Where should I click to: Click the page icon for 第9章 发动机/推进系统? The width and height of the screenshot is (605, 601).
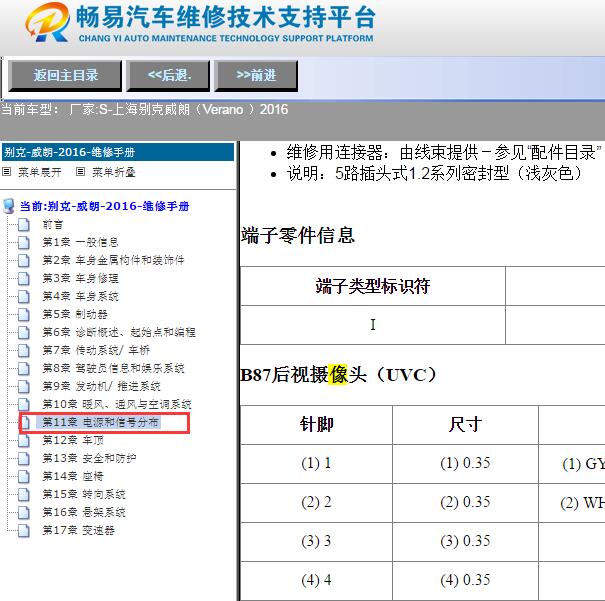tap(24, 387)
